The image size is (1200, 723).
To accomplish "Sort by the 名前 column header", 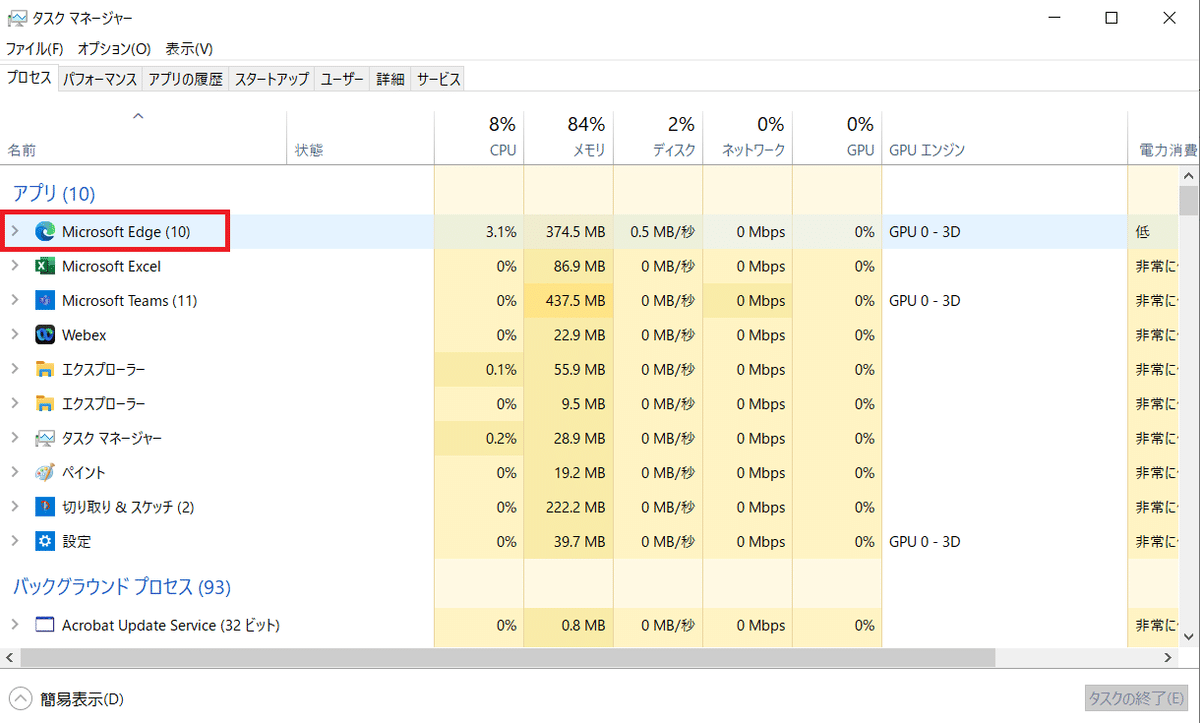I will pos(144,137).
